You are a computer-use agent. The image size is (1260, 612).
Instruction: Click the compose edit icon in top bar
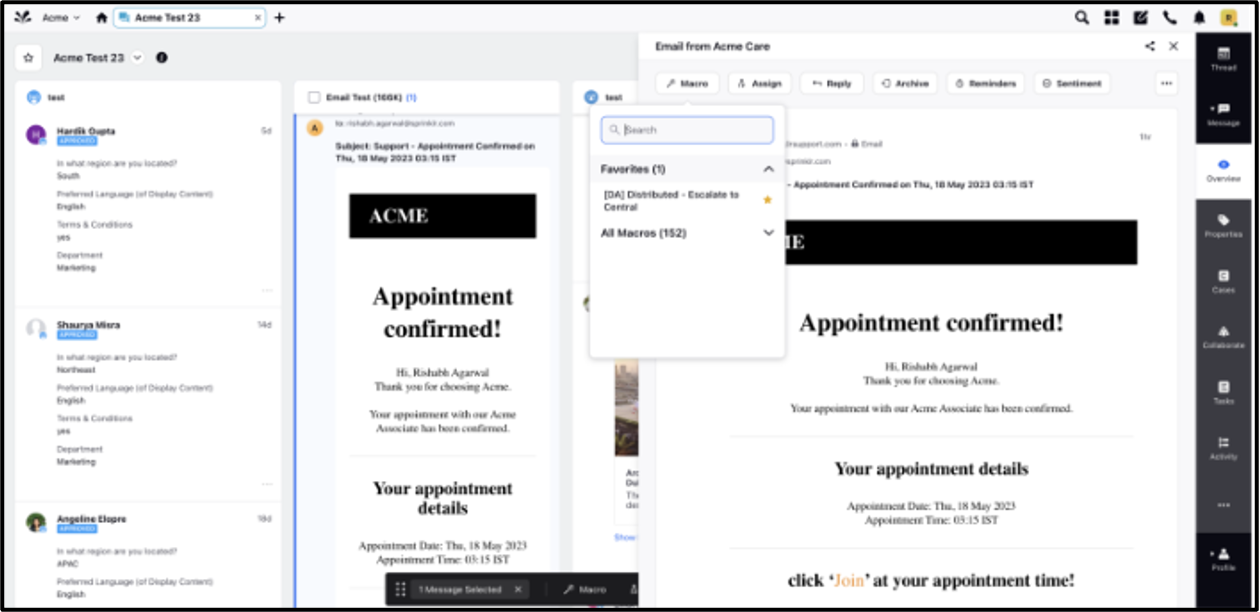[1140, 18]
